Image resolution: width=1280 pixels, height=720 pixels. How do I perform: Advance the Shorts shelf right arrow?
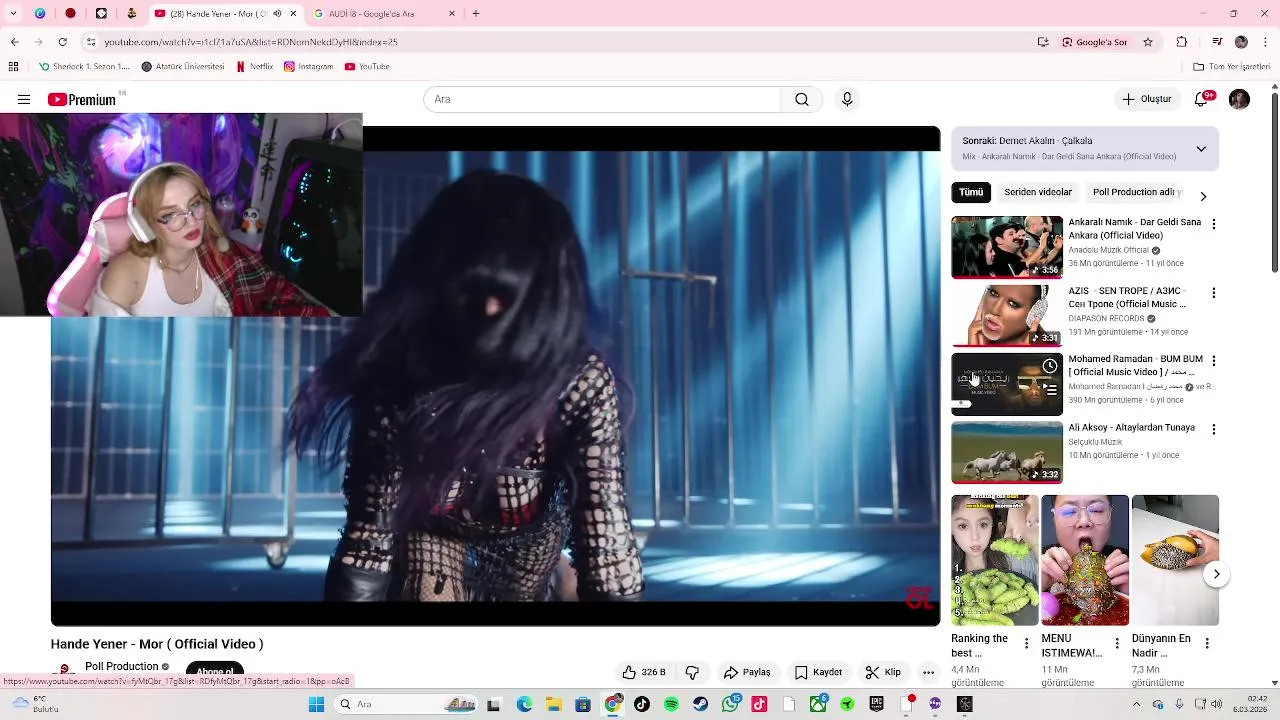point(1216,574)
